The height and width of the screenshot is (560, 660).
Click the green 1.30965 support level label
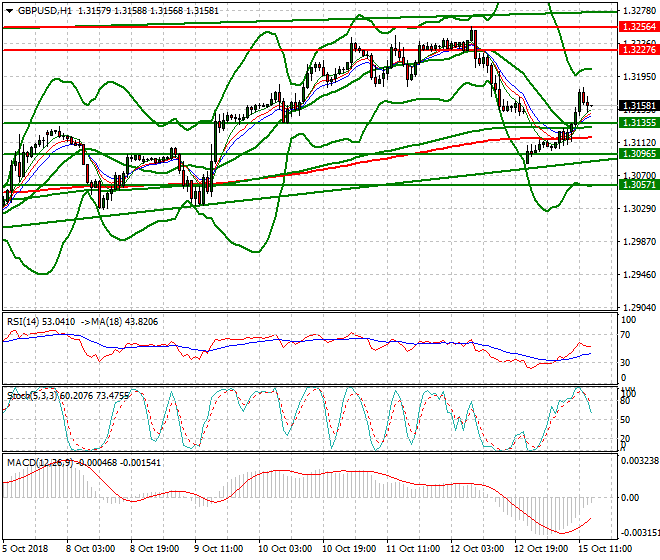[x=639, y=154]
